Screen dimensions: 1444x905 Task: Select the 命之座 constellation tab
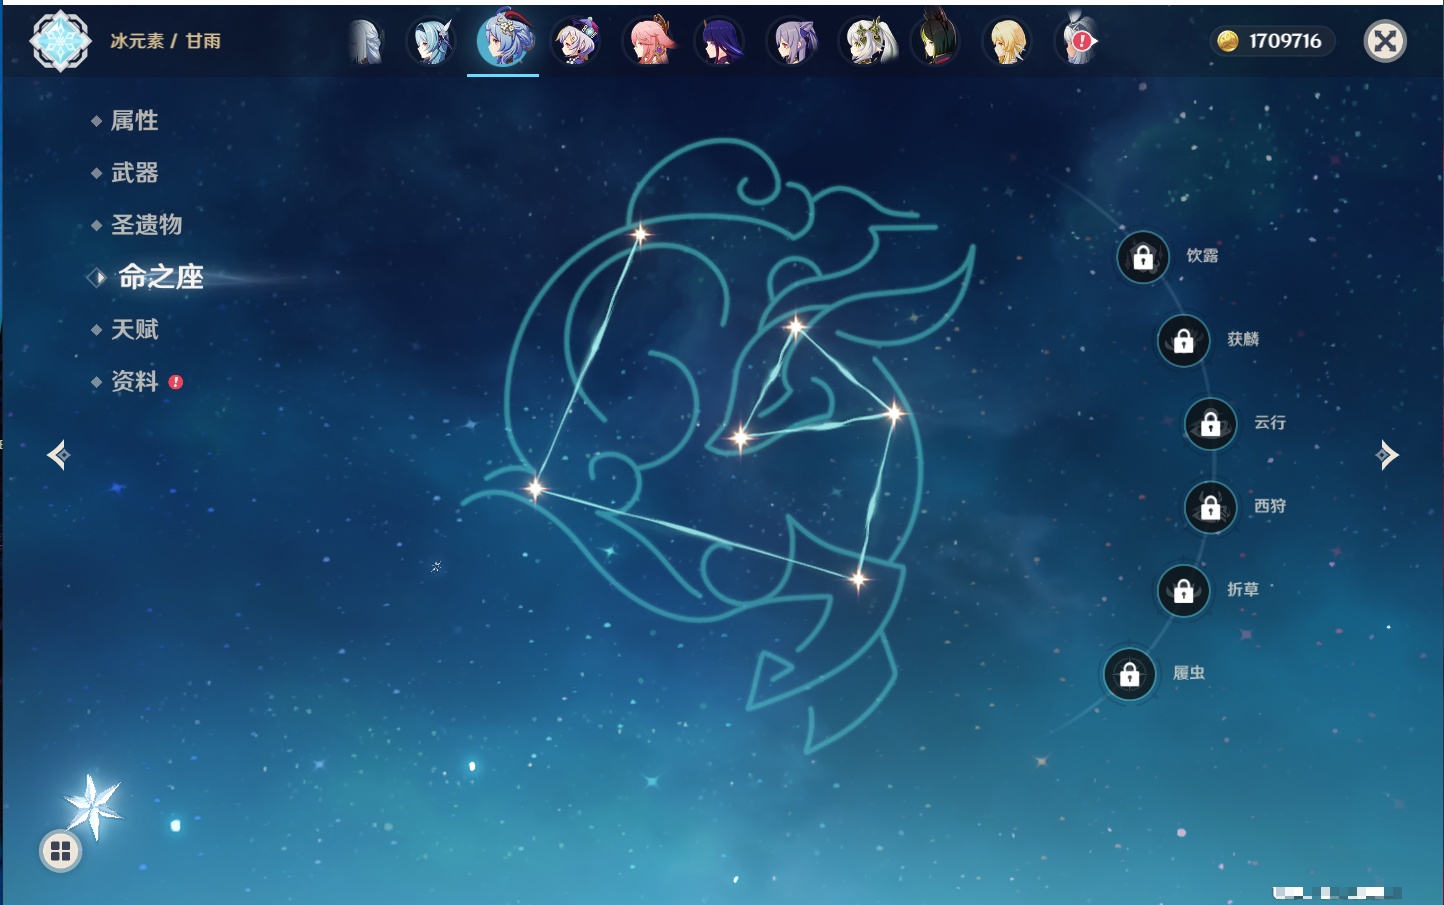(x=160, y=277)
